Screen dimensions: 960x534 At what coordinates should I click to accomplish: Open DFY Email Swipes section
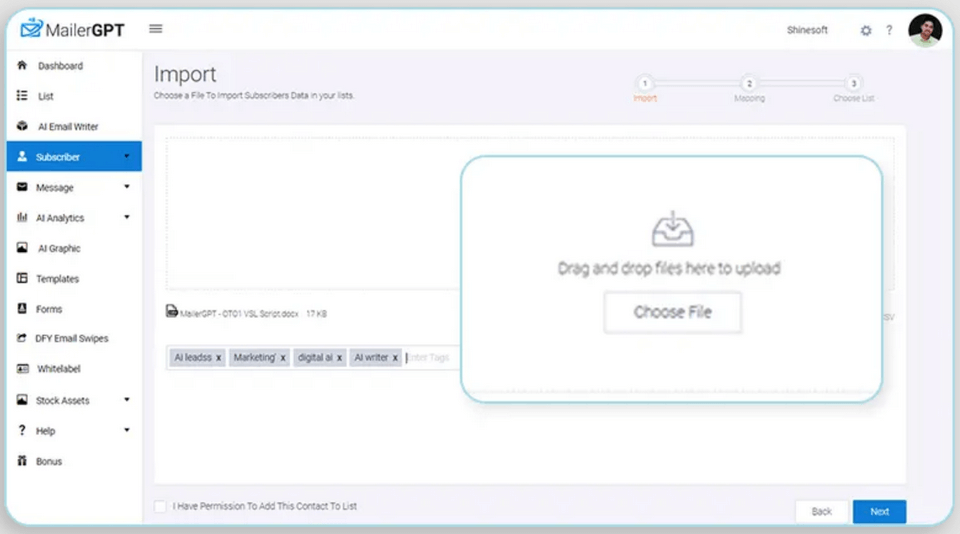[71, 338]
